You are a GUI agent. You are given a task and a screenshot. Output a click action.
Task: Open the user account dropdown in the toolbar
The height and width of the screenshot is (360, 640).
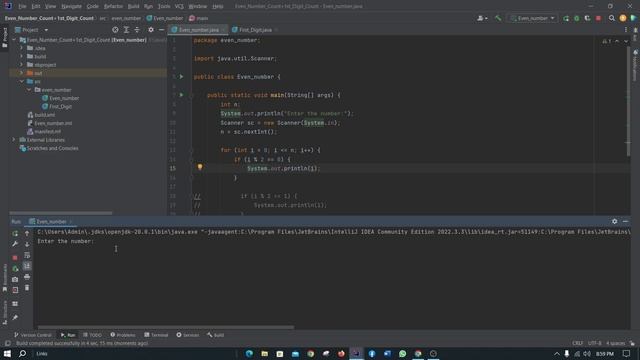[482, 18]
